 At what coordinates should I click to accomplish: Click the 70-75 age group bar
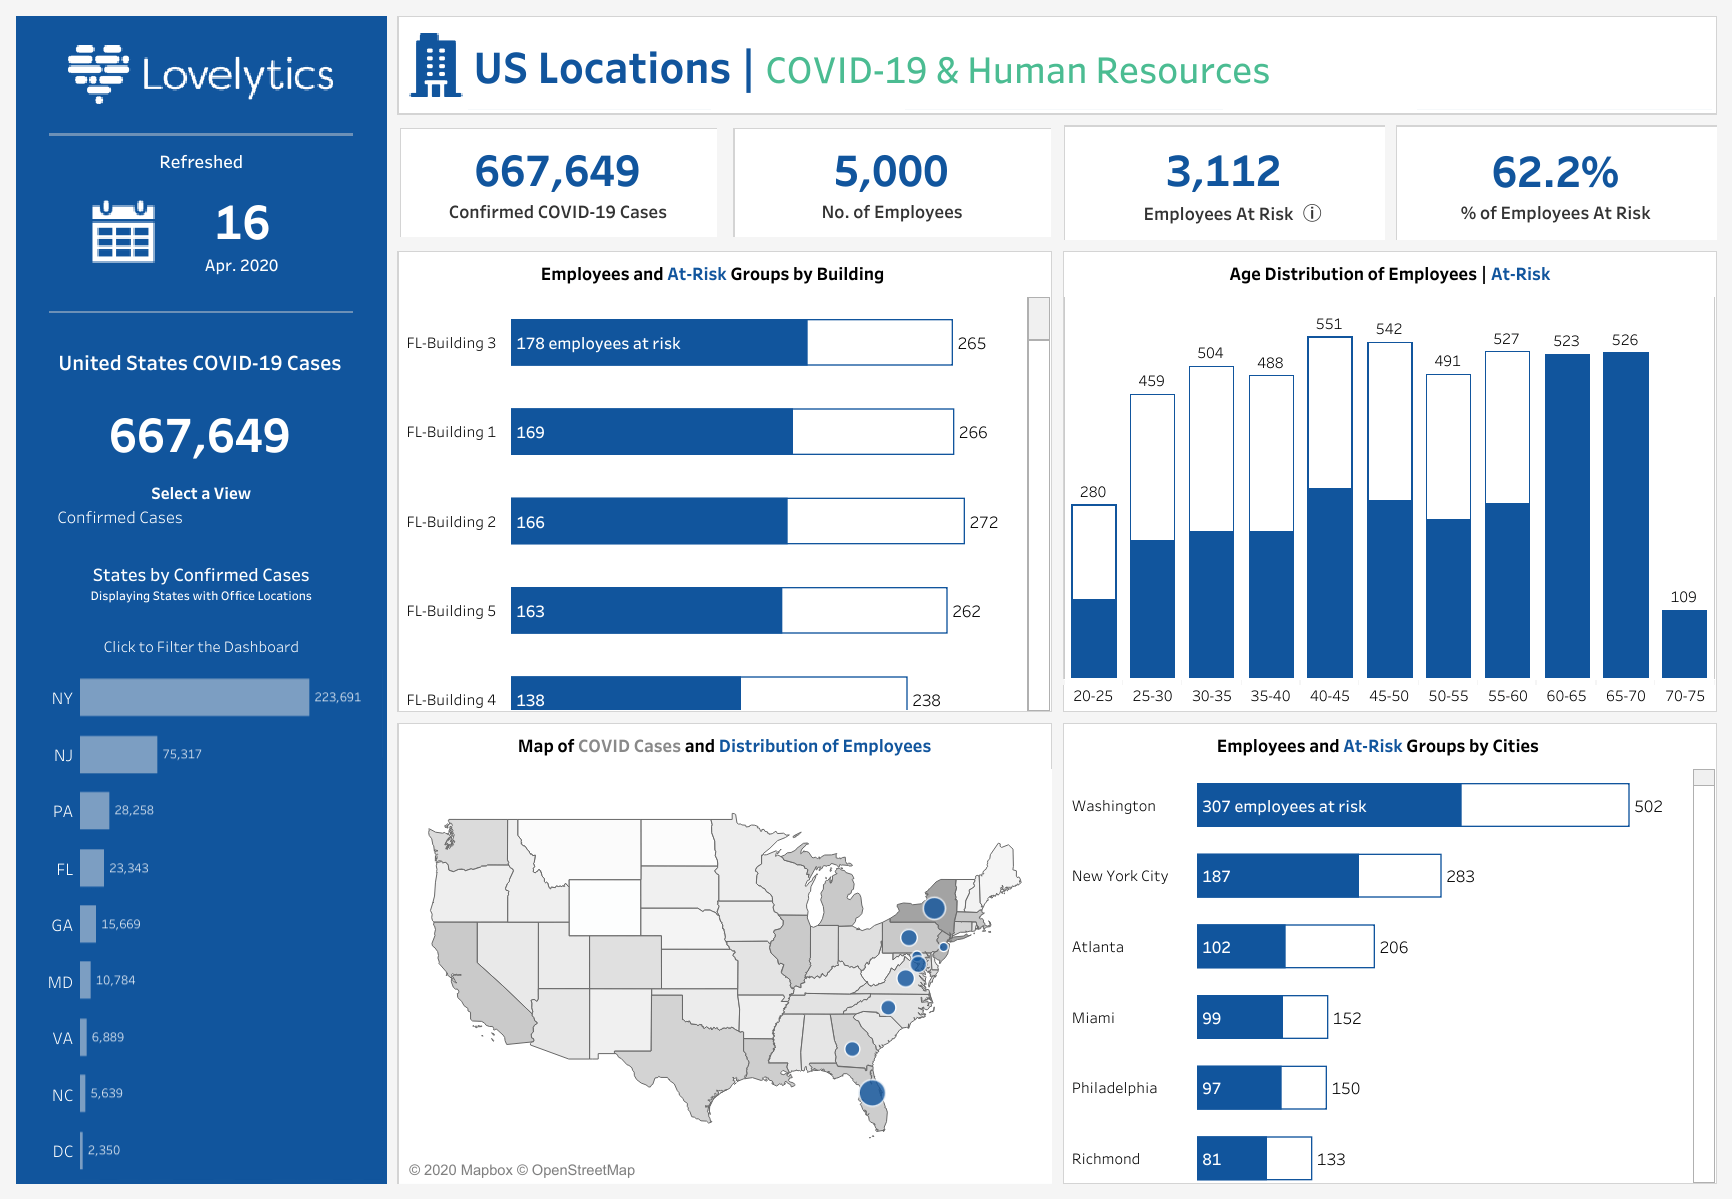point(1683,644)
